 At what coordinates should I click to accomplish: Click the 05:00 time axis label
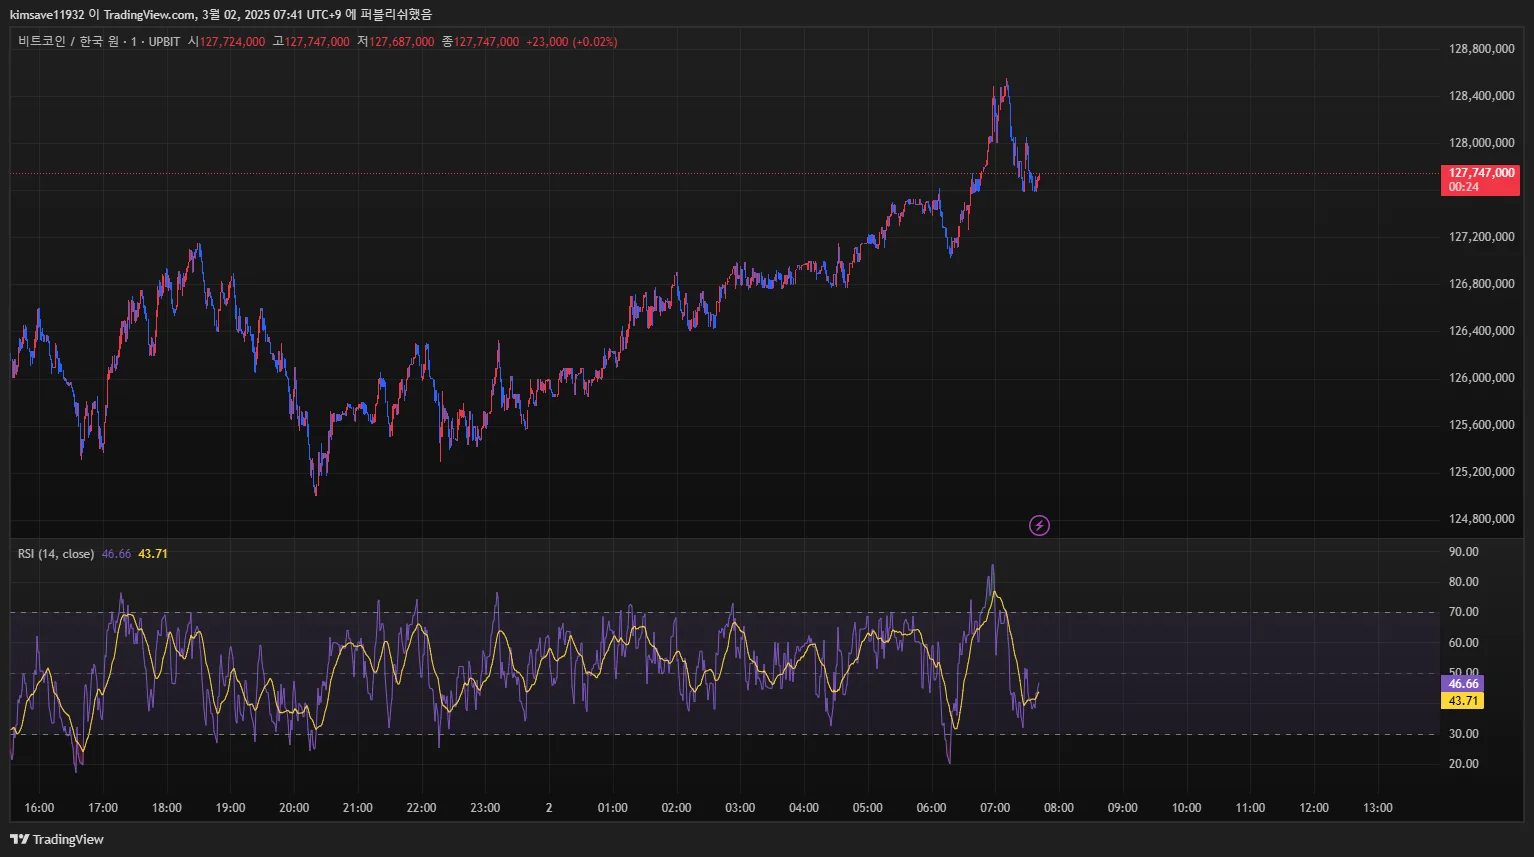868,808
